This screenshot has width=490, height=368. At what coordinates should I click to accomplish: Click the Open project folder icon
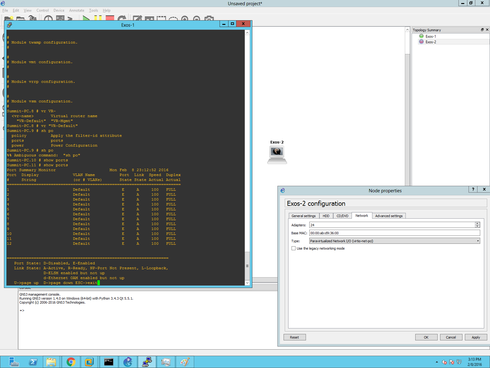[x=21, y=19]
